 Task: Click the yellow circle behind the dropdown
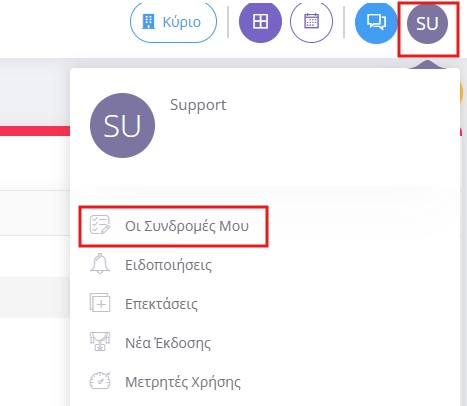coord(461,92)
